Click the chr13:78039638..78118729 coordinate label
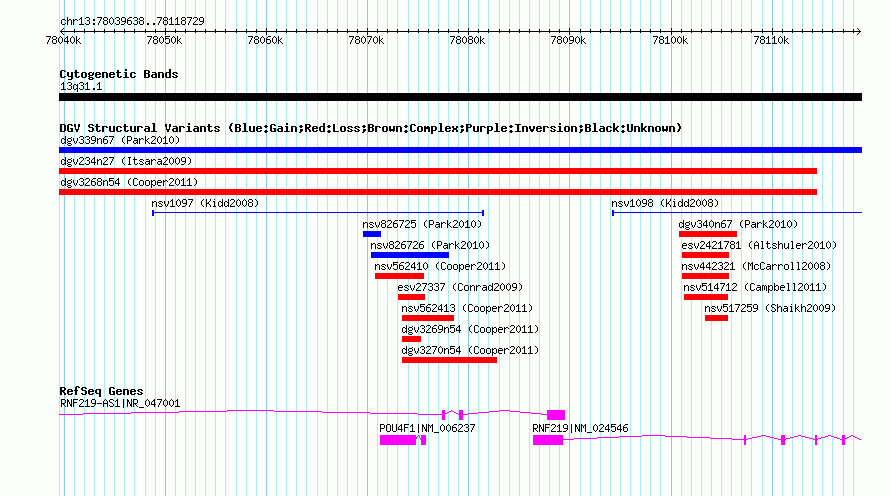 (x=132, y=21)
